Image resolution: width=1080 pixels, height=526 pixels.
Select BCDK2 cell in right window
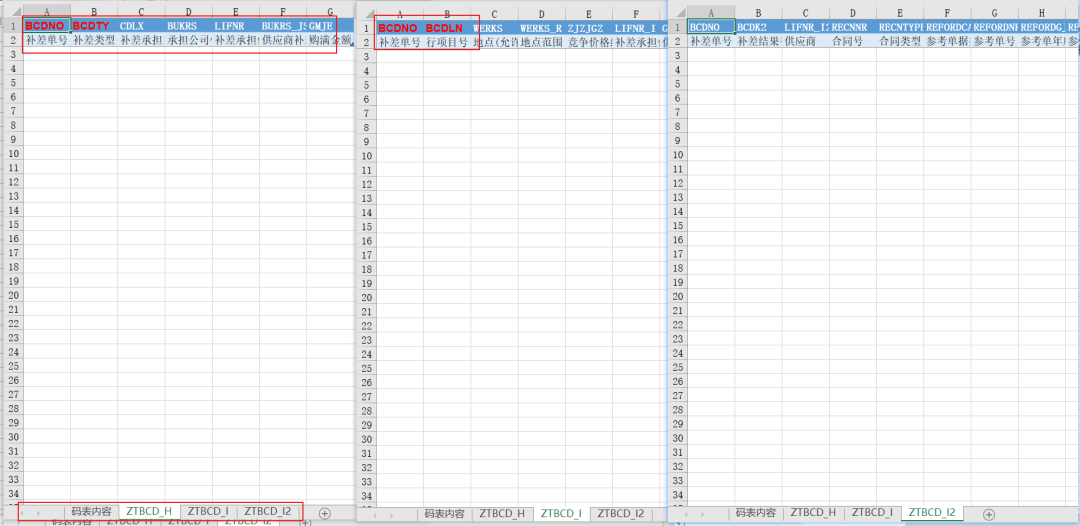[758, 27]
